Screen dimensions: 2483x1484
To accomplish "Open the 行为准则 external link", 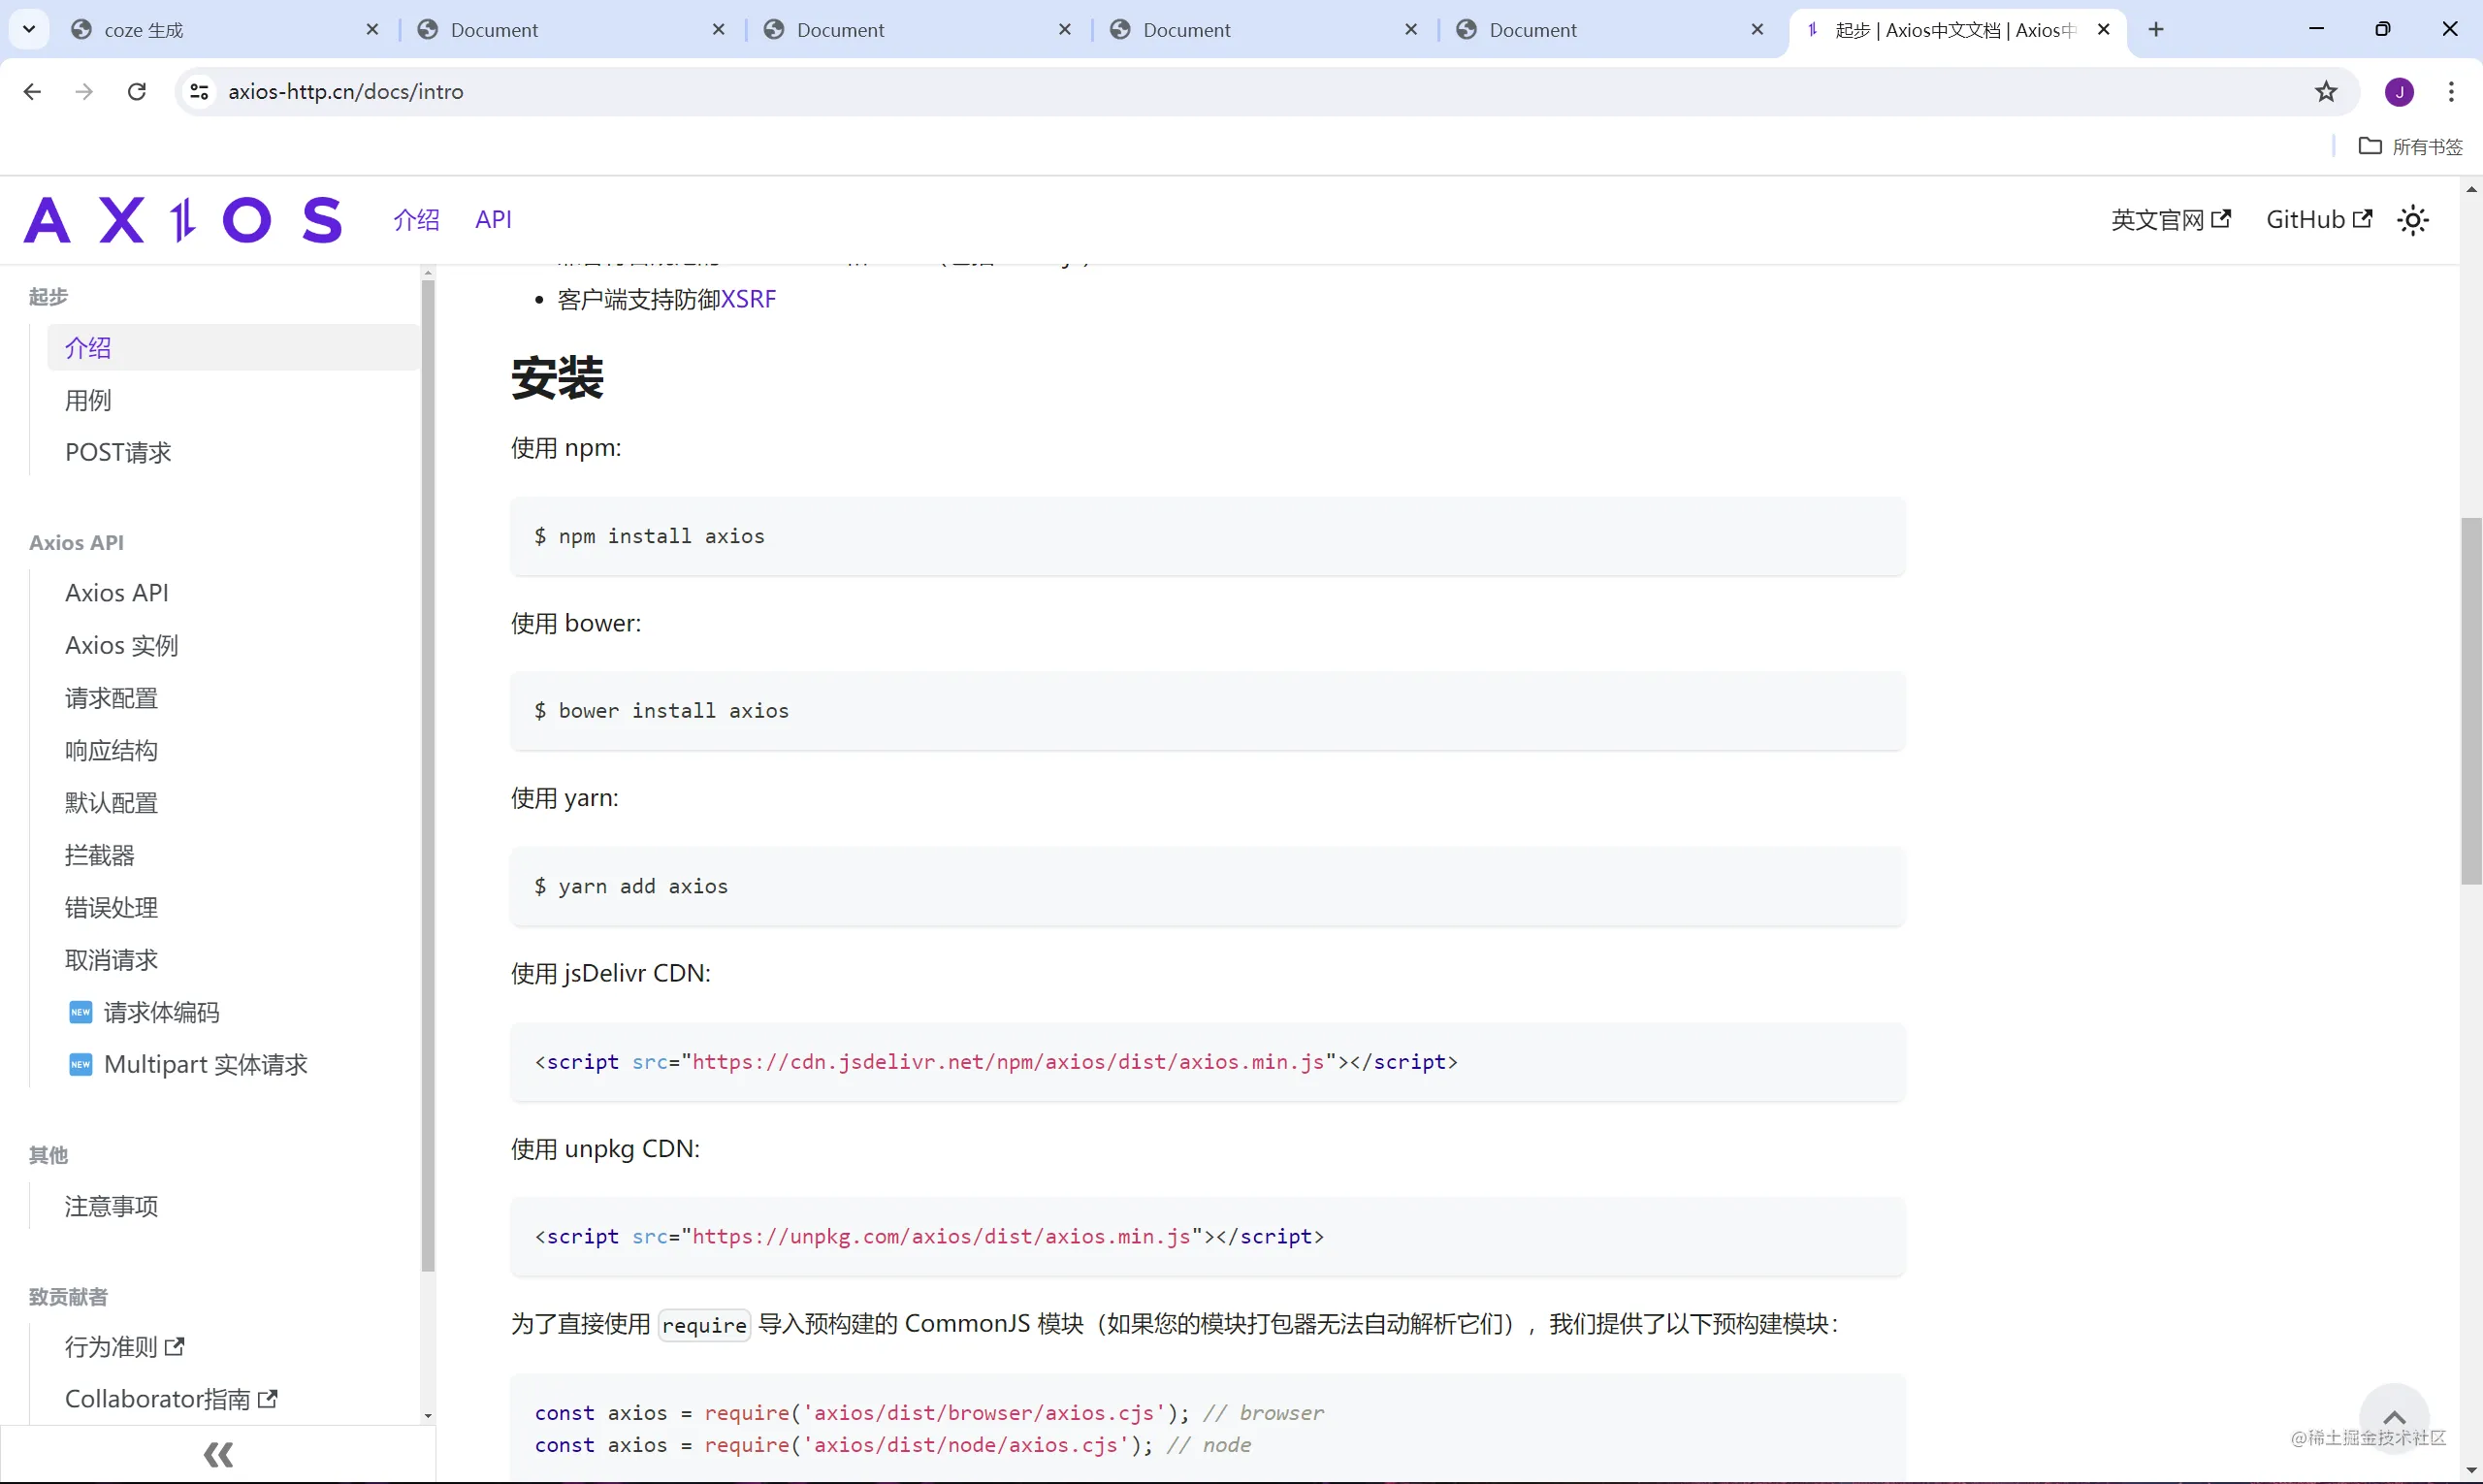I will (x=124, y=1347).
